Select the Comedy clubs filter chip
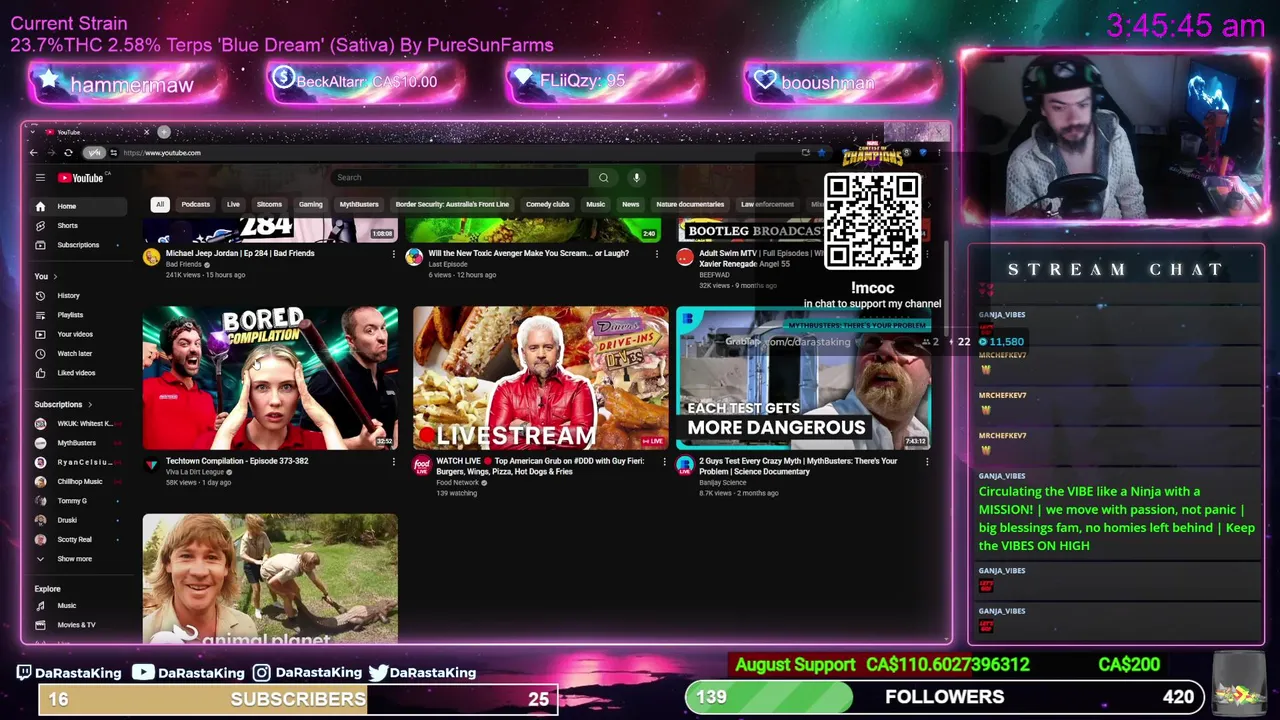This screenshot has height=720, width=1280. point(547,204)
